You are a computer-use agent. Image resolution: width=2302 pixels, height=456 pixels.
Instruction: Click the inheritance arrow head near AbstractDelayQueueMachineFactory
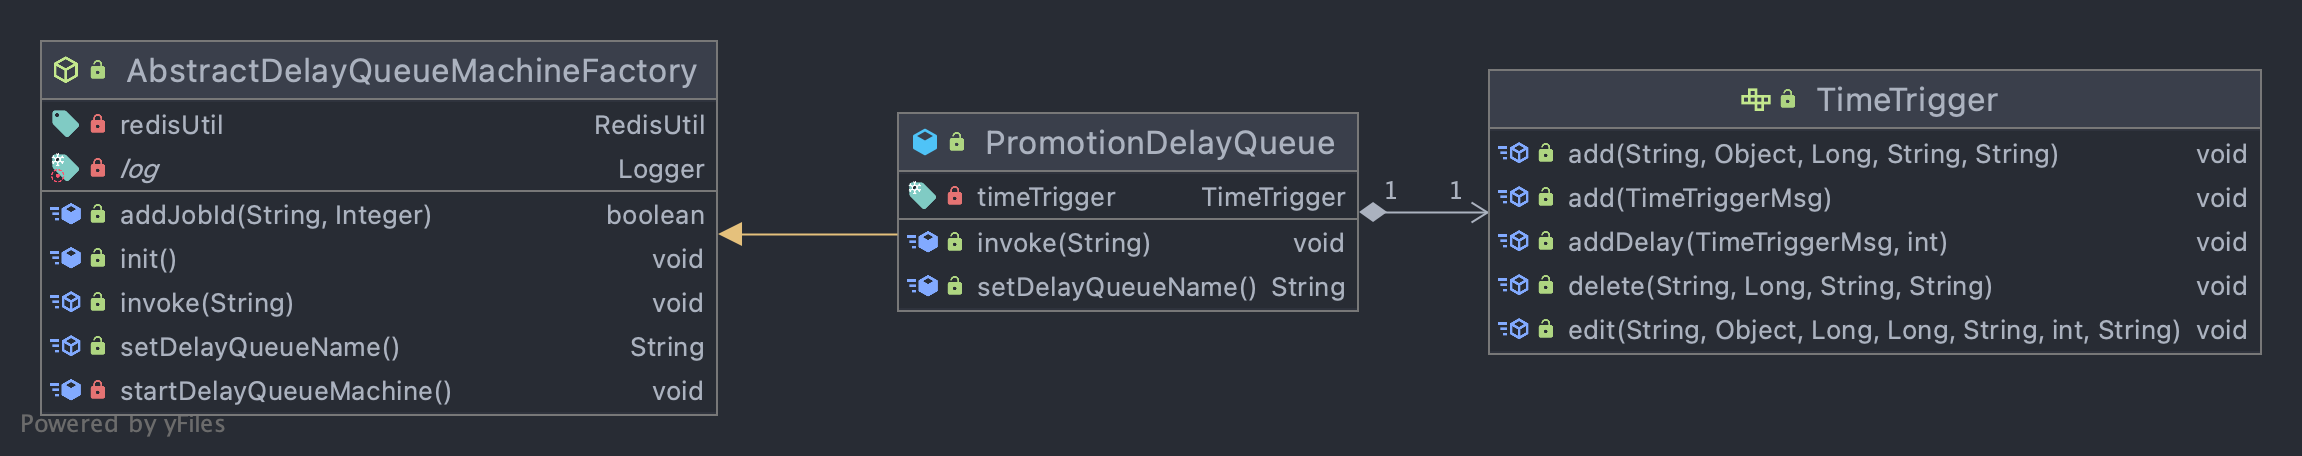pyautogui.click(x=731, y=234)
